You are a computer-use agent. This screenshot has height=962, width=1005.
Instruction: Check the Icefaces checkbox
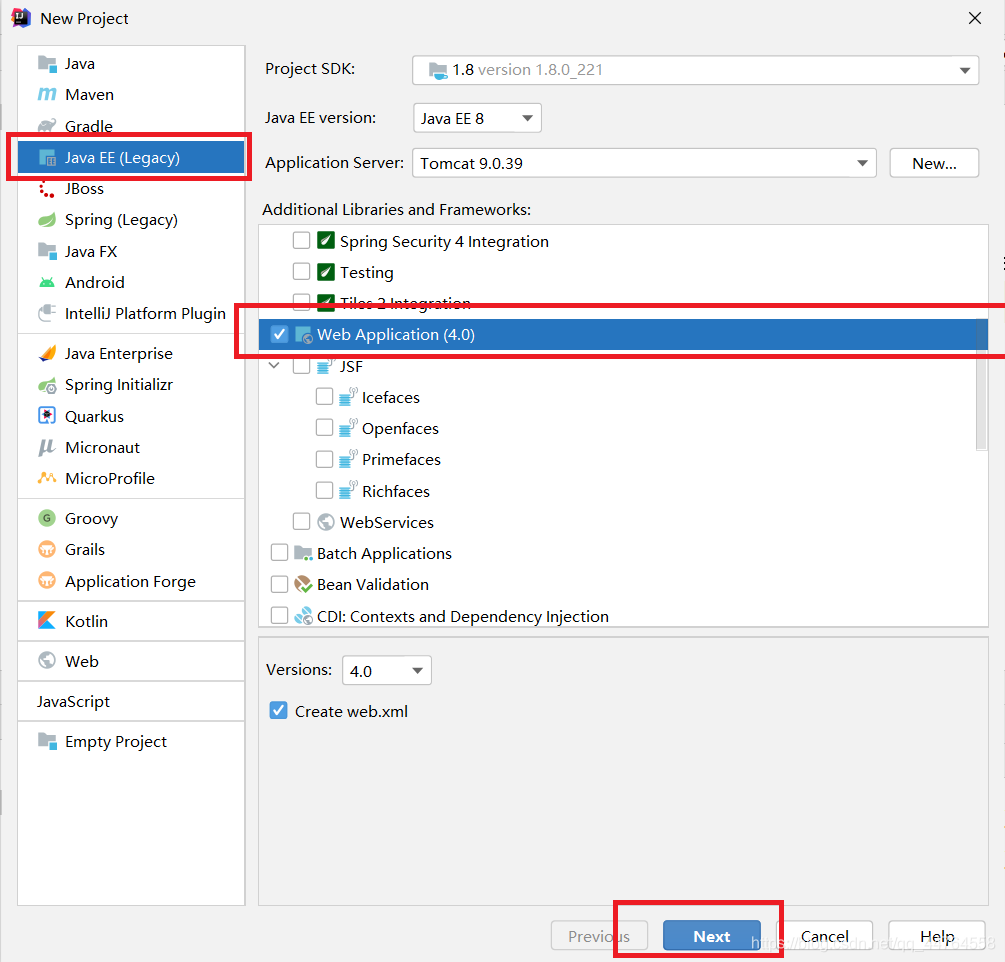[x=324, y=397]
